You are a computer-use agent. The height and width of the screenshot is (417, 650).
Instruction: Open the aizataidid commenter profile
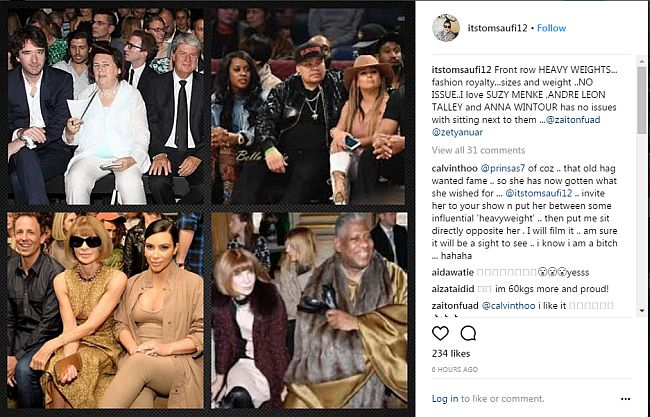point(453,289)
